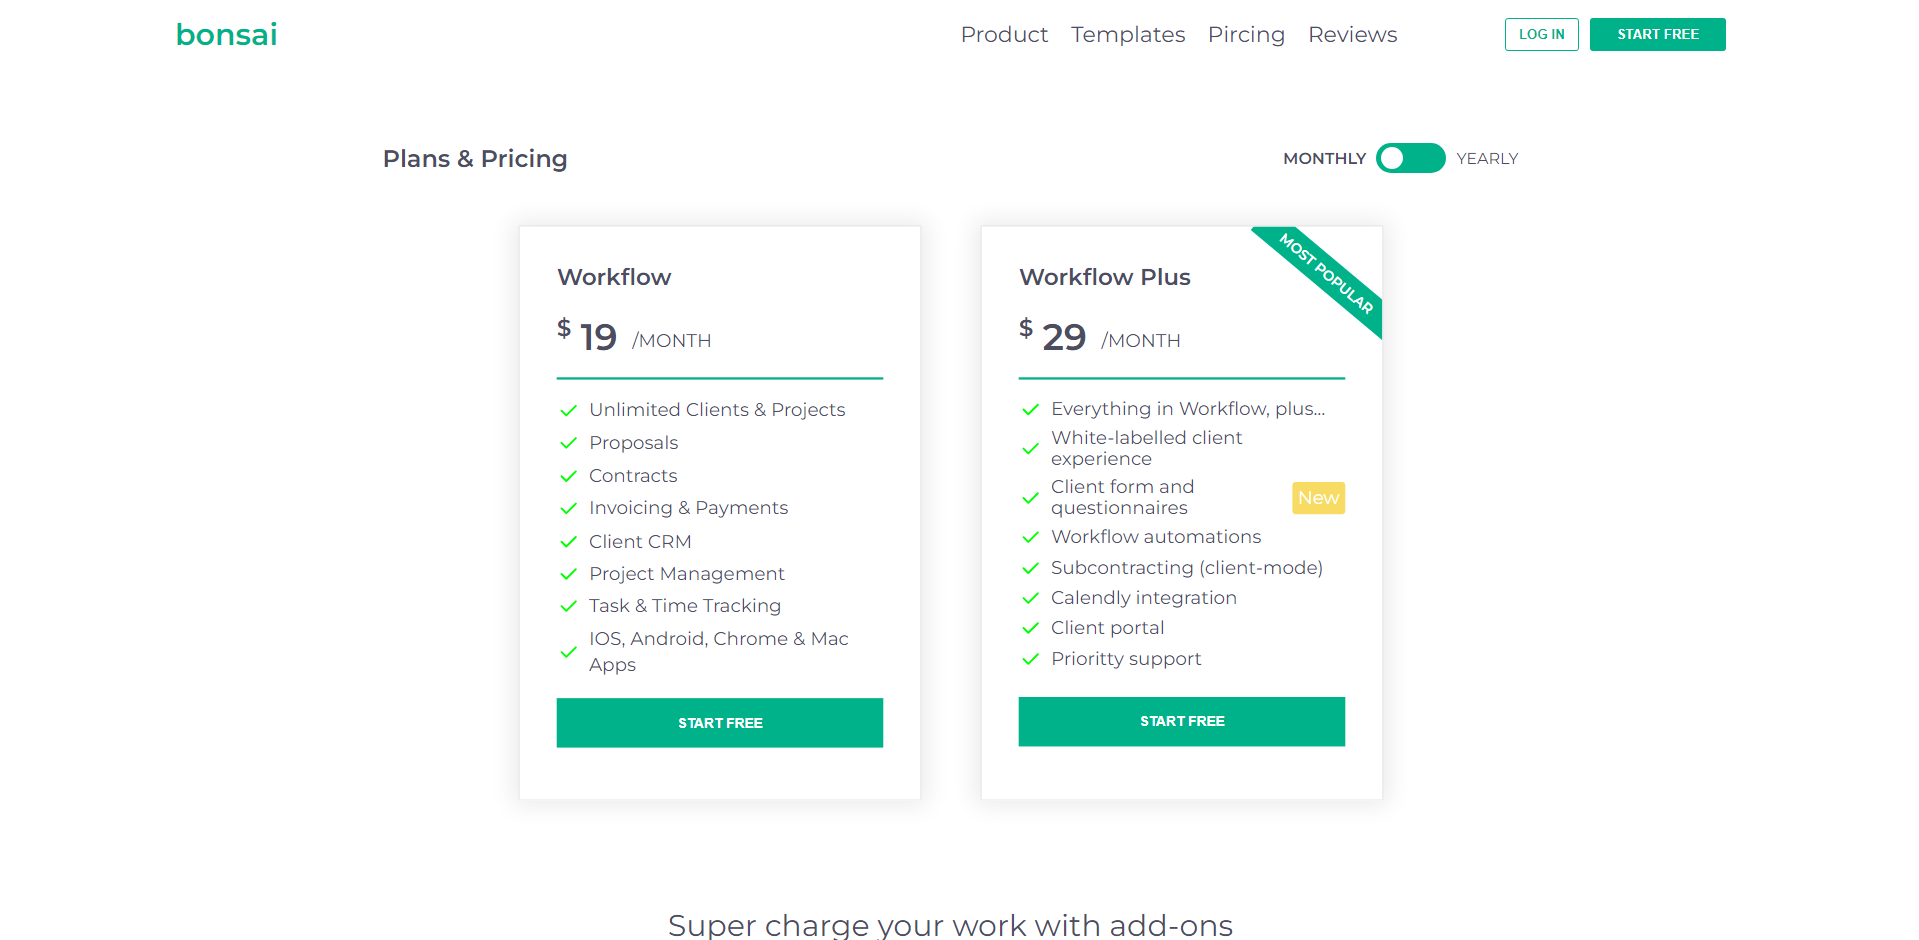Image resolution: width=1919 pixels, height=940 pixels.
Task: Start free on Workflow Plus plan
Action: [x=1182, y=721]
